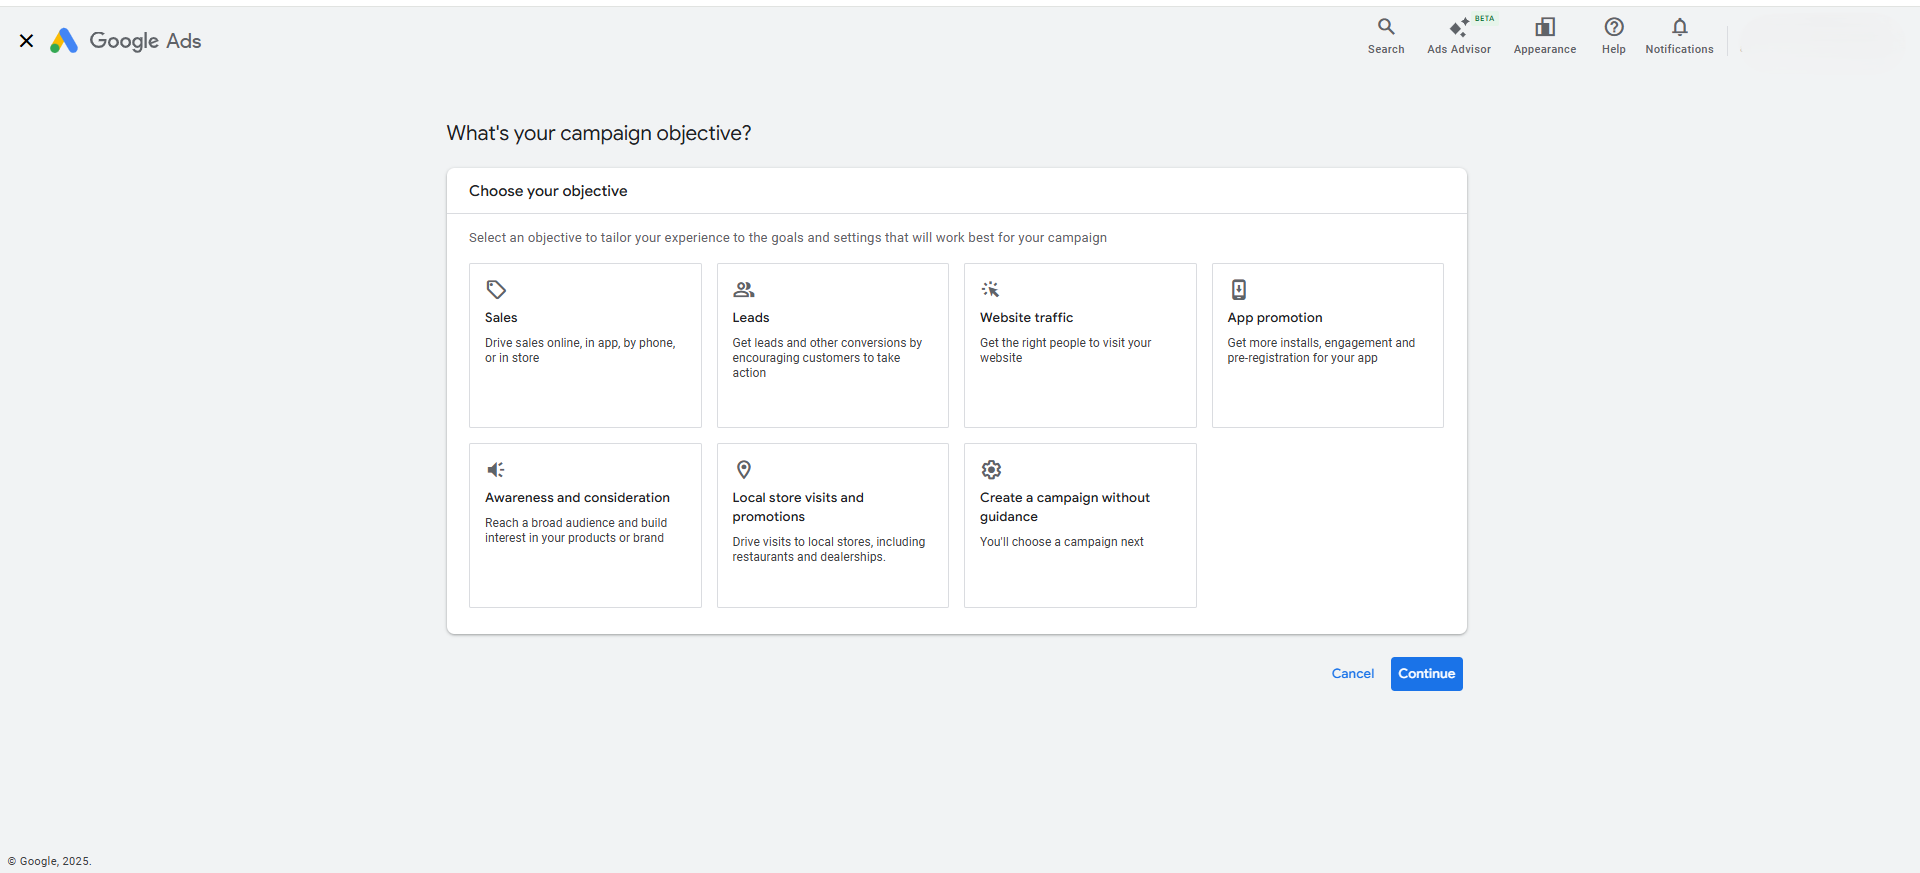Click the Google Ads logo

[x=126, y=41]
